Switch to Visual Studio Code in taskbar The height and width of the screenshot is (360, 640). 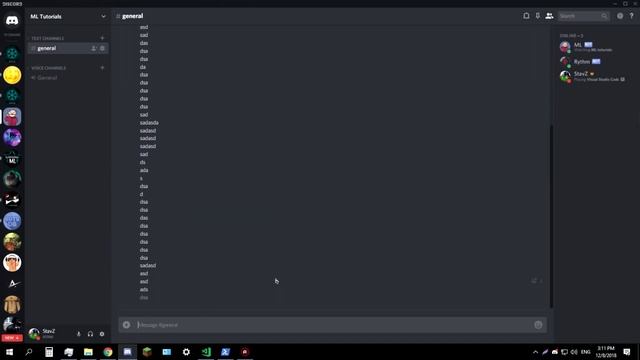tap(206, 352)
